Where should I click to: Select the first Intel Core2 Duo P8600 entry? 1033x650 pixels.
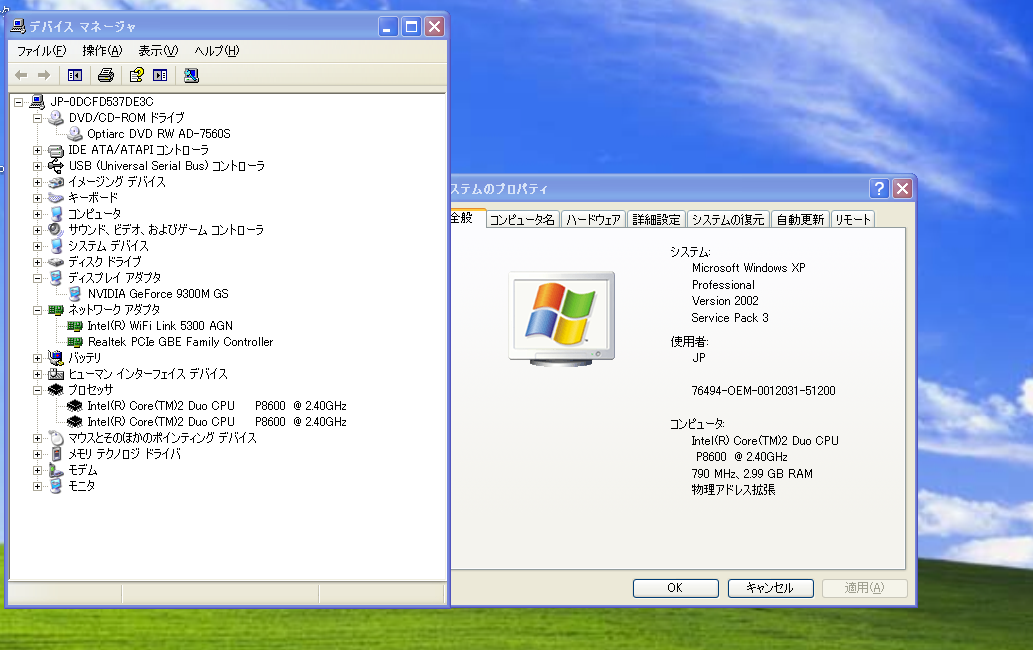pos(217,406)
